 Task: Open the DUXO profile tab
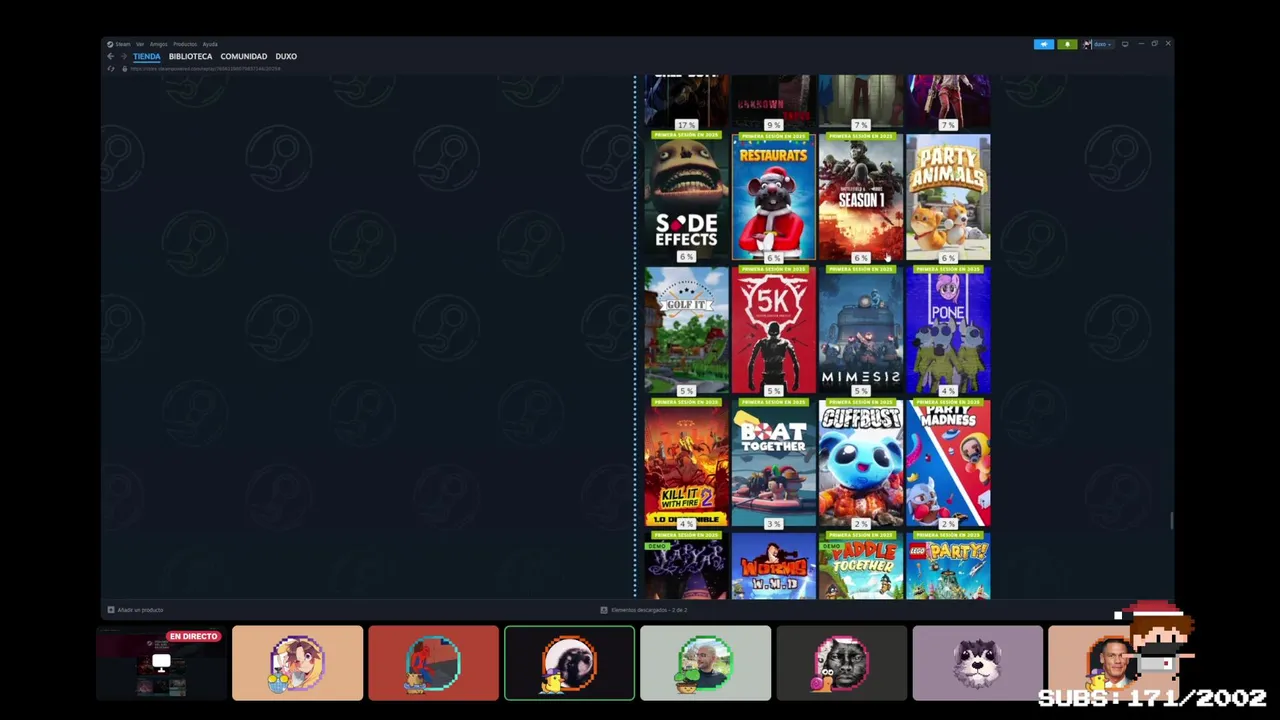click(x=286, y=56)
